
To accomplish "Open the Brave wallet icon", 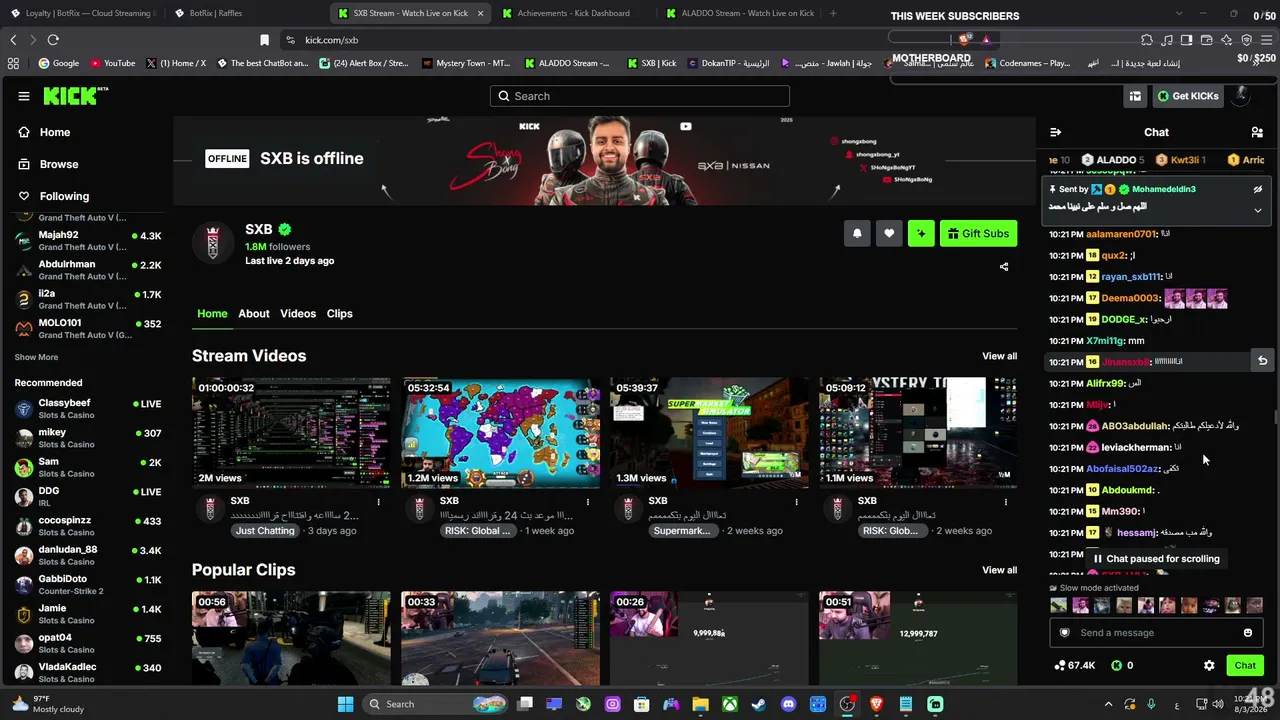I will (x=1206, y=40).
